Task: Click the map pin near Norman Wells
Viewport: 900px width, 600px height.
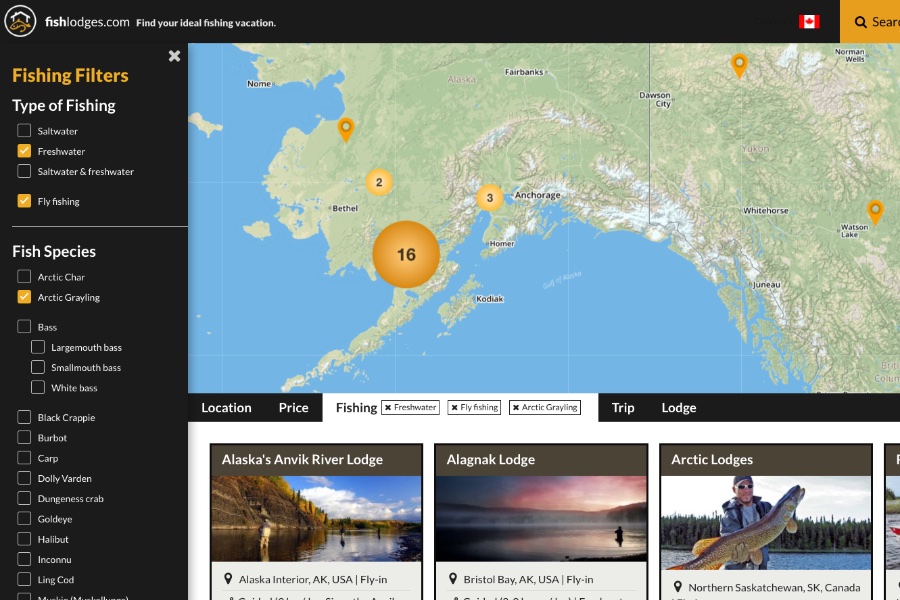Action: [x=739, y=65]
